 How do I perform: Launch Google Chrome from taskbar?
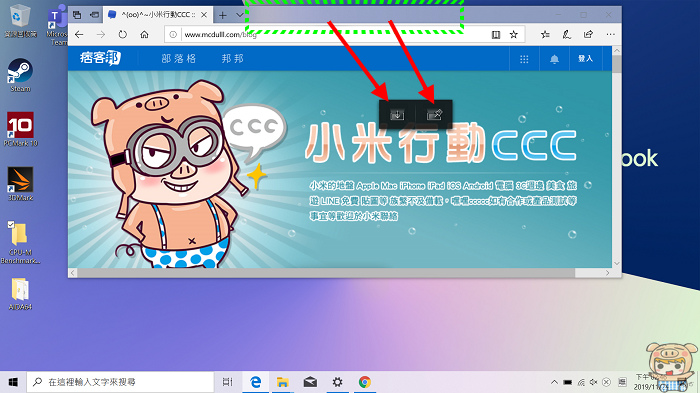365,382
